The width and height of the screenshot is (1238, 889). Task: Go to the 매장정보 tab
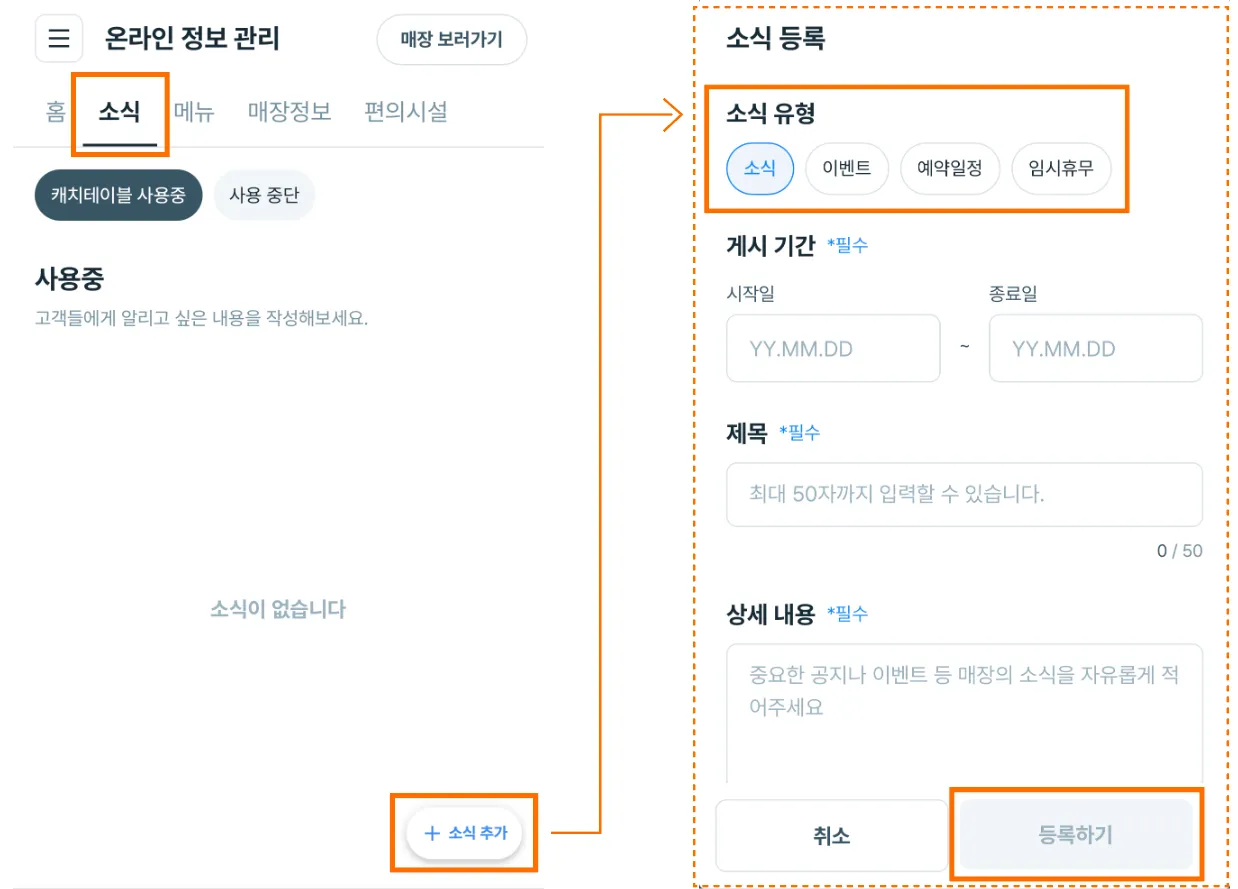[289, 111]
